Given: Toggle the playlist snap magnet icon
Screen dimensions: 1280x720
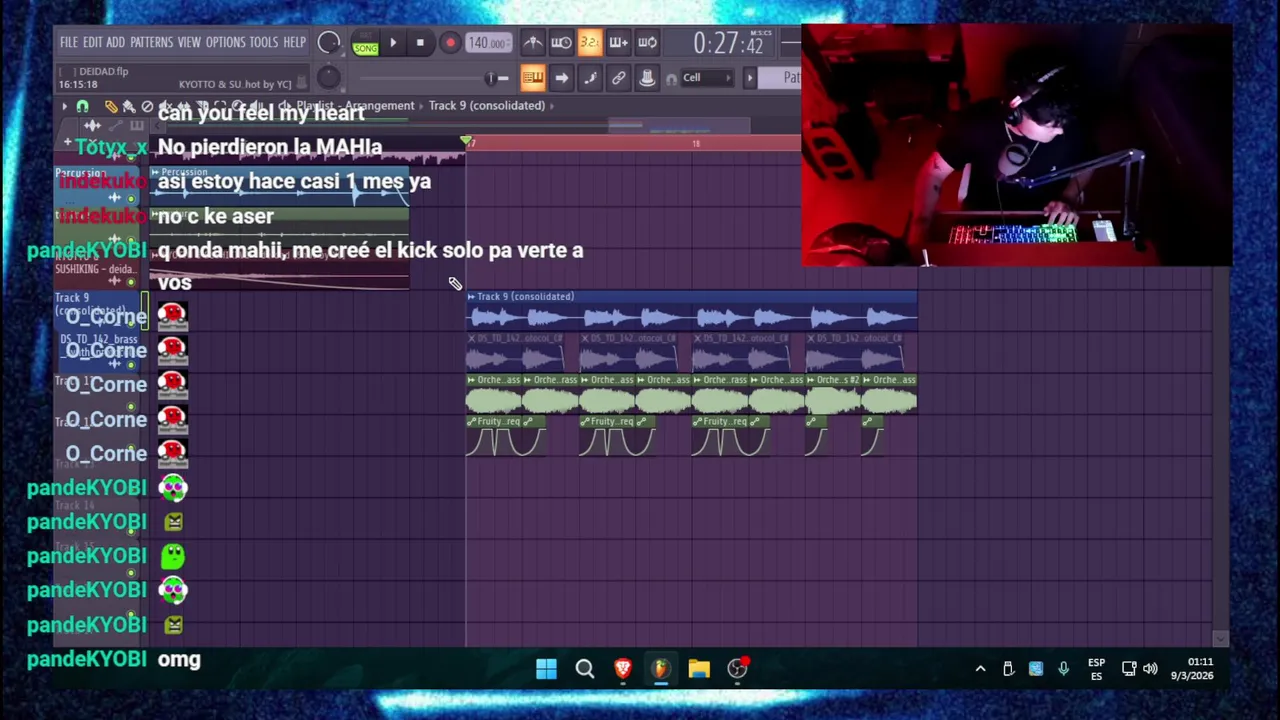Looking at the screenshot, I should click(83, 106).
